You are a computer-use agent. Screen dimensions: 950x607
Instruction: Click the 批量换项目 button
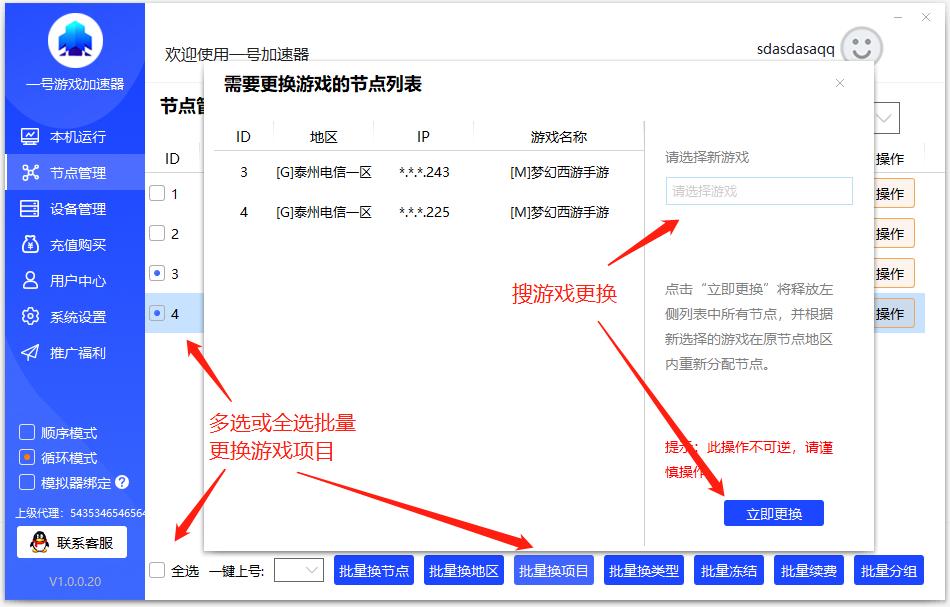coord(554,570)
